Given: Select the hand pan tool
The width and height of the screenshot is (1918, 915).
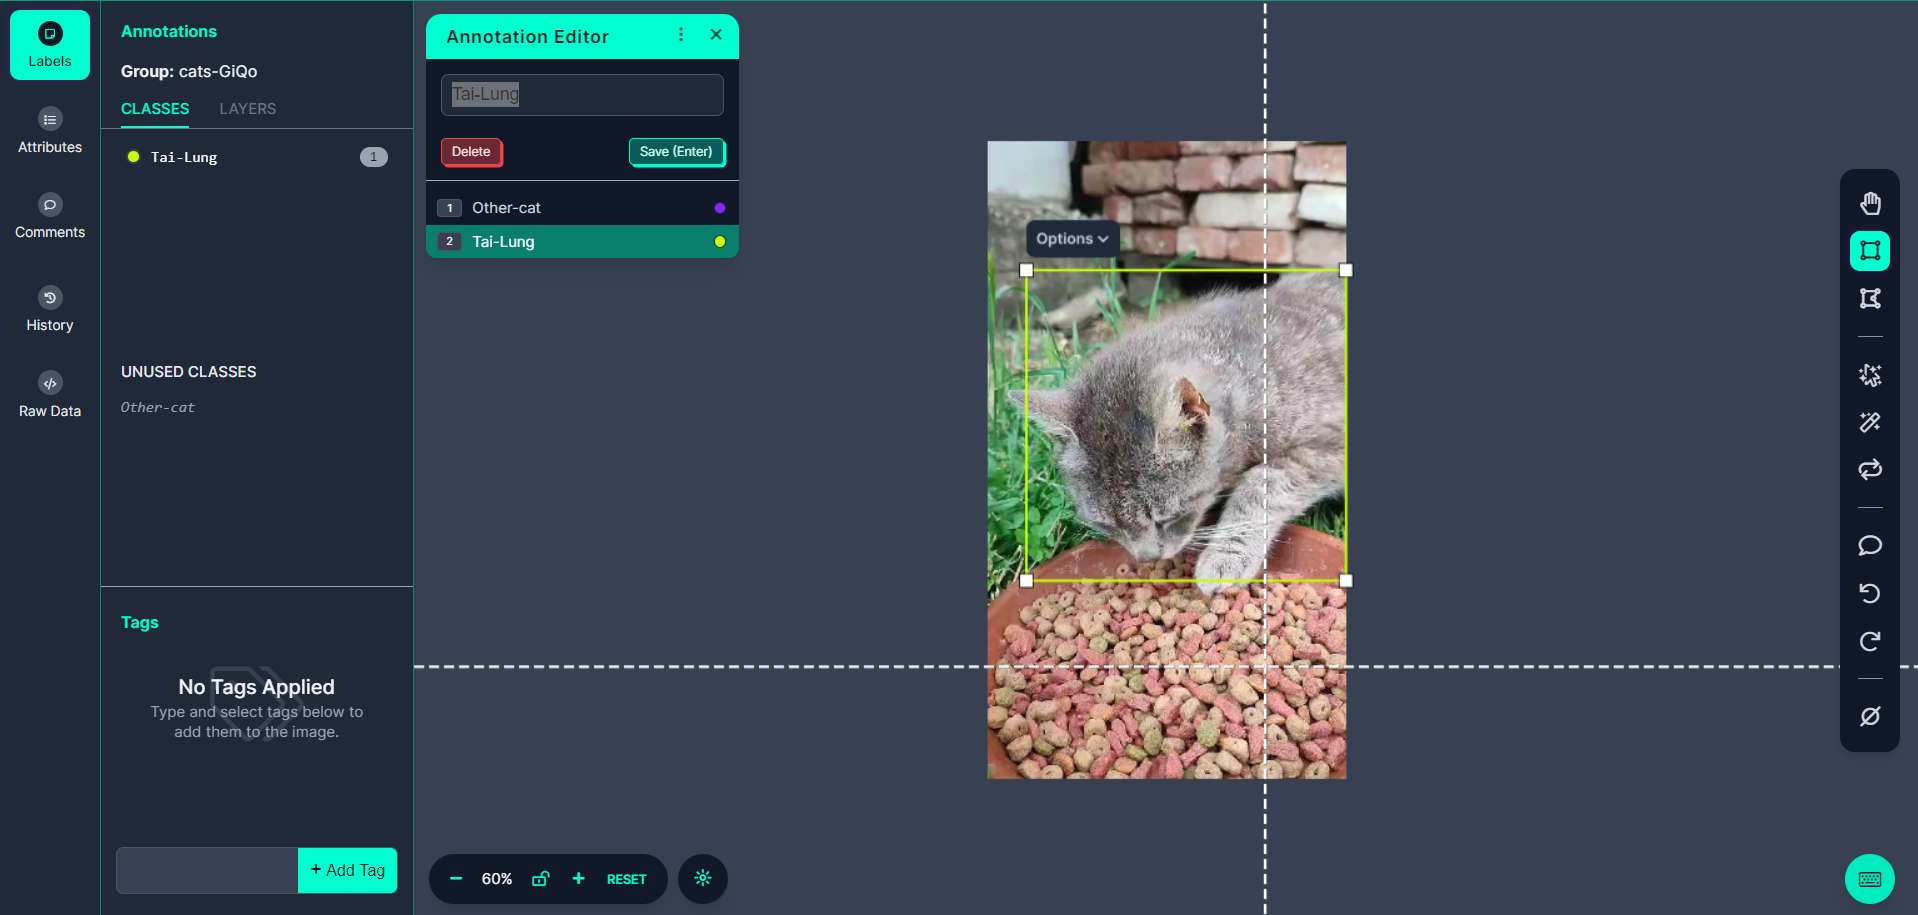Looking at the screenshot, I should pos(1870,204).
